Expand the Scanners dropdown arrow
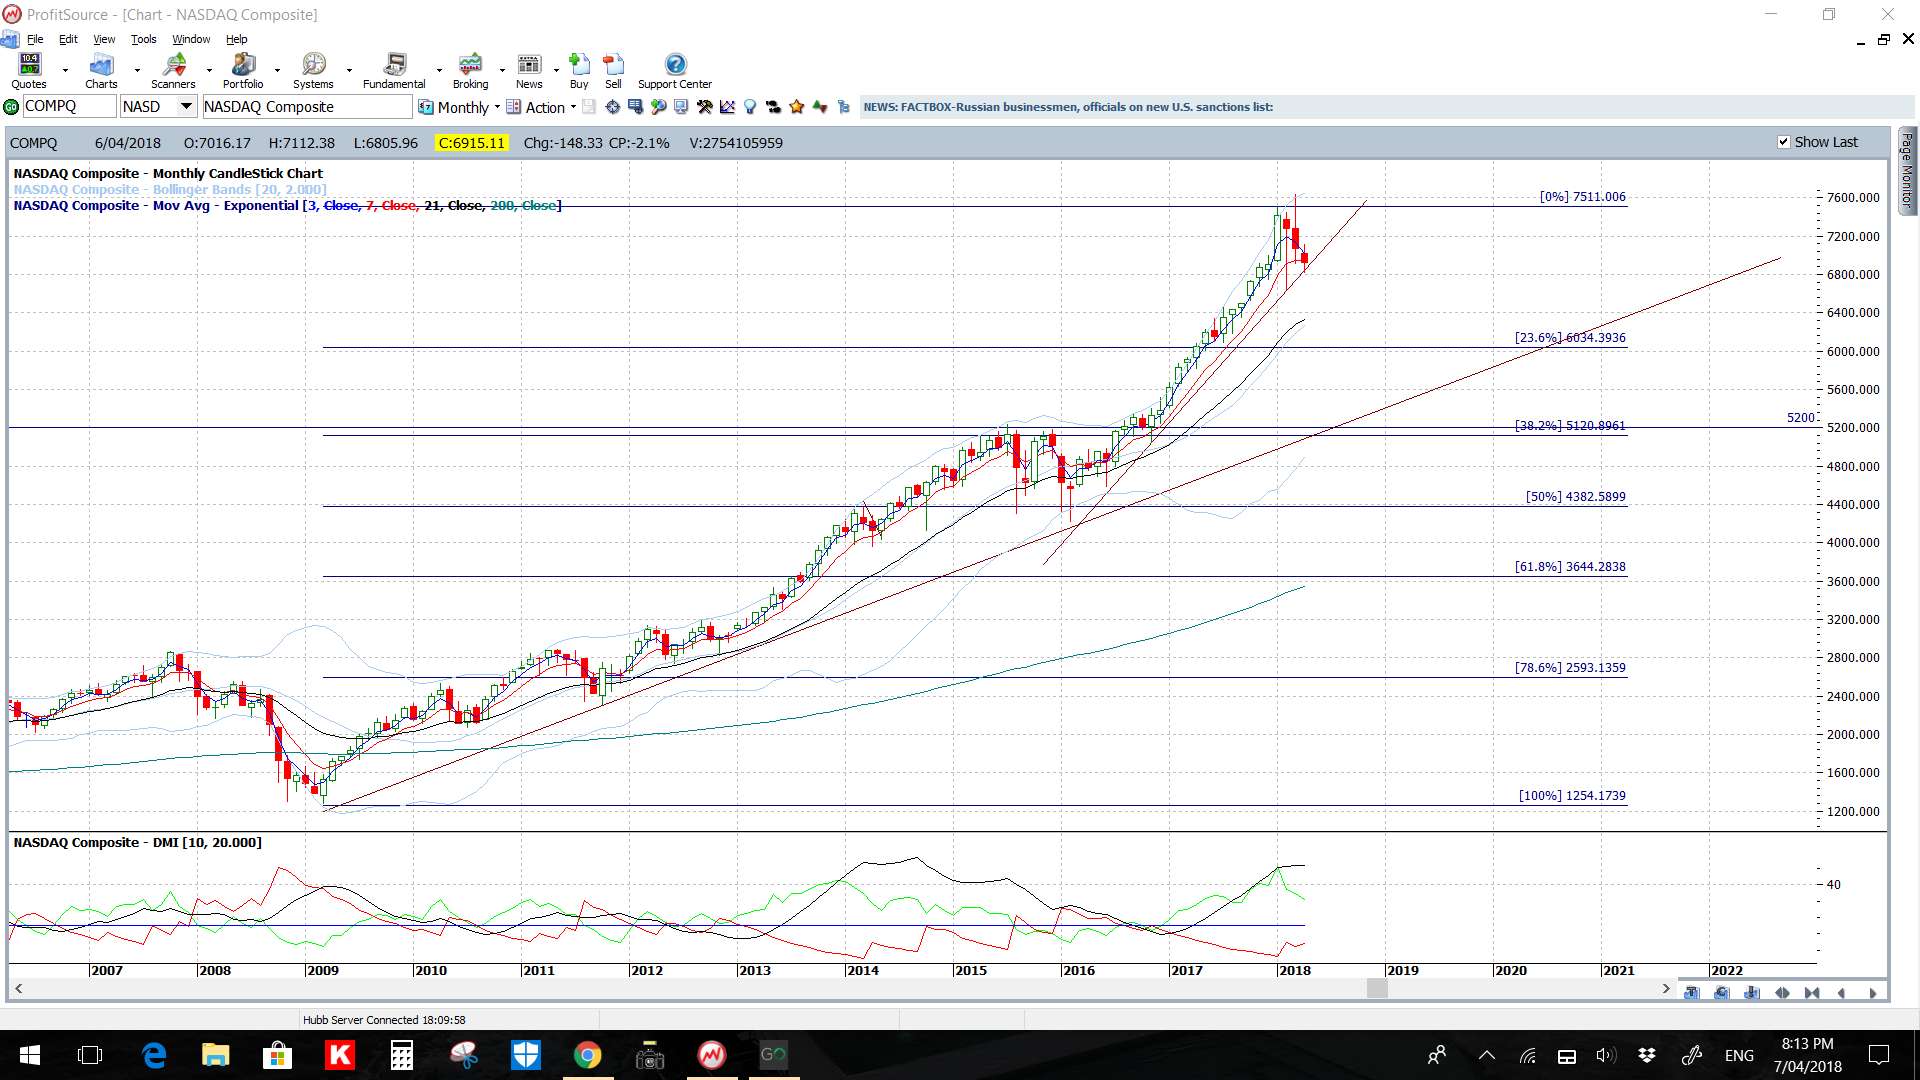 [209, 71]
